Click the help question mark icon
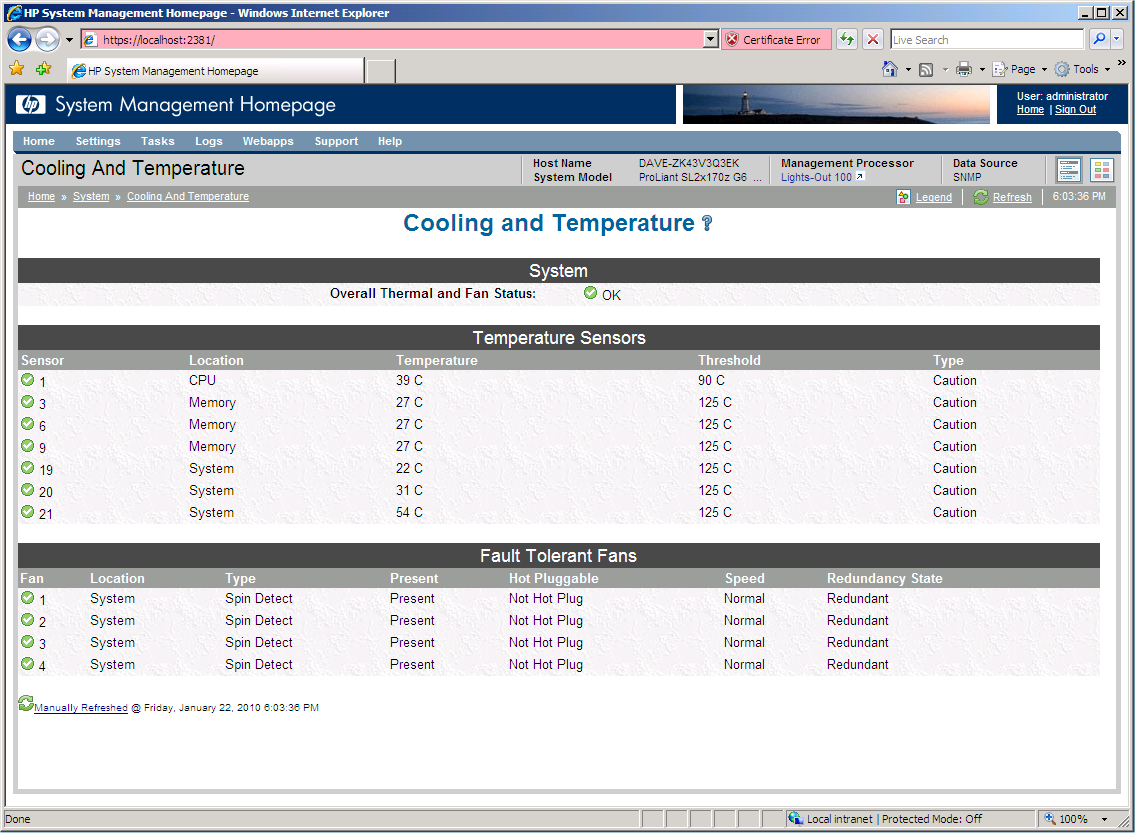 tap(707, 224)
